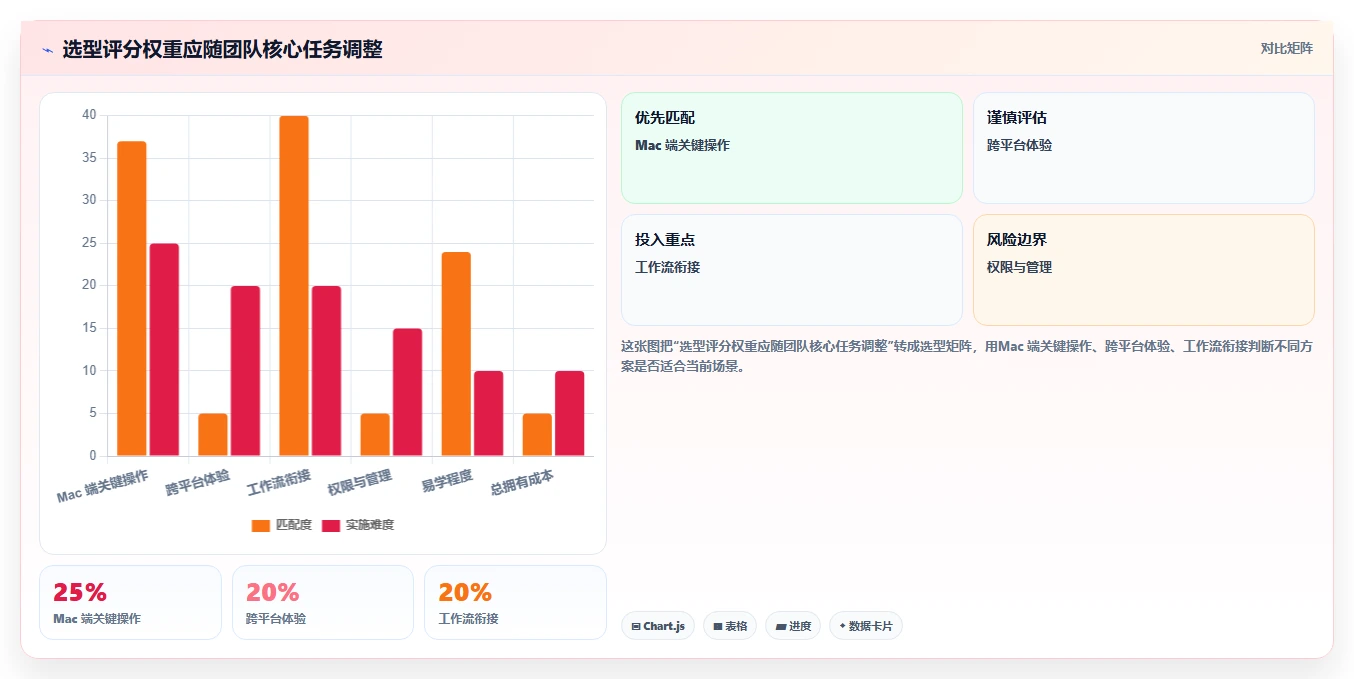Click the 权限与管理 x-axis label

click(x=360, y=483)
